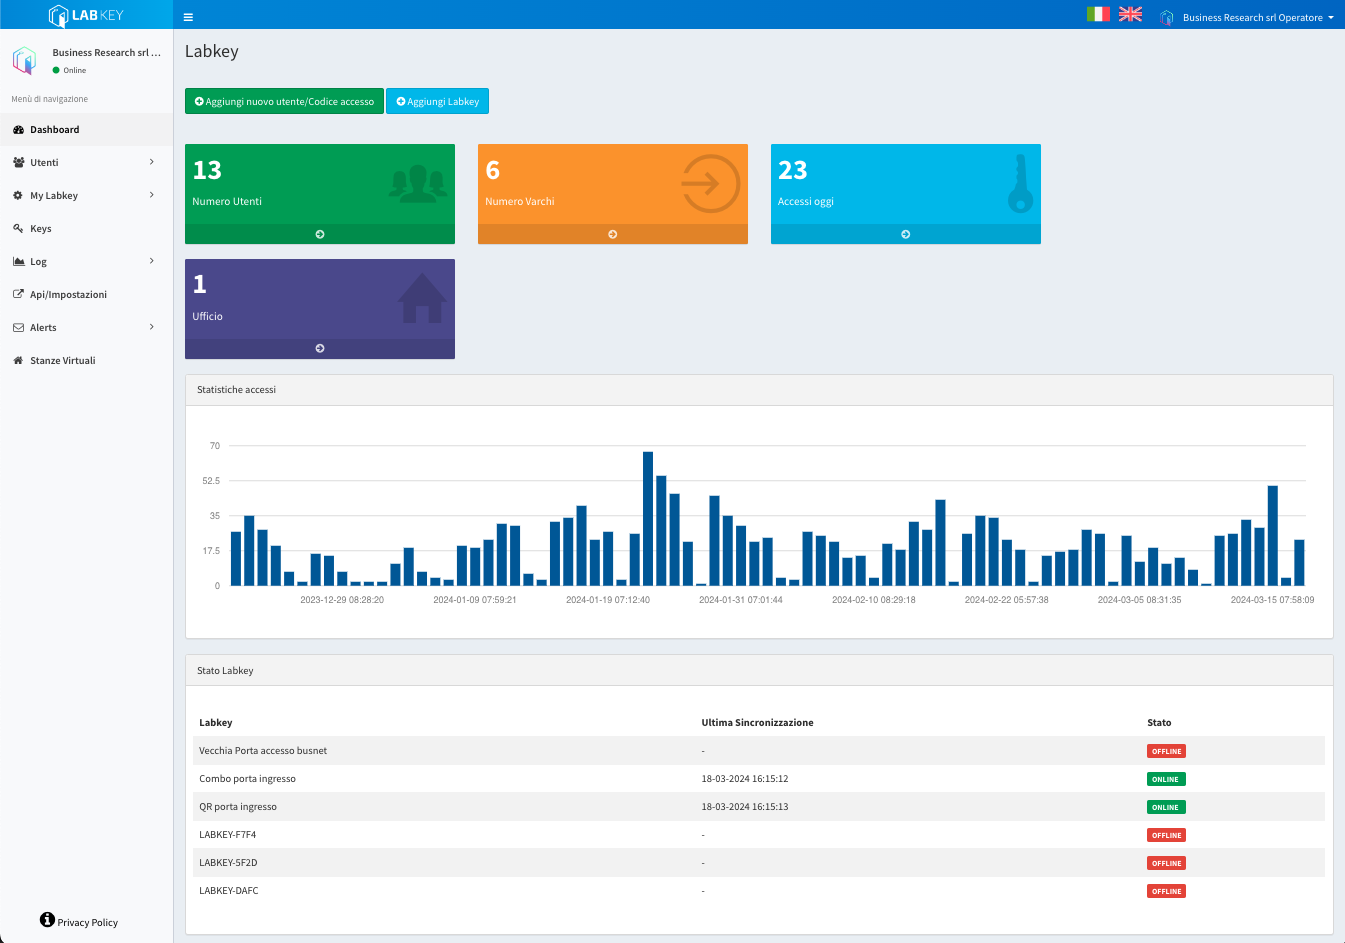Viewport: 1345px width, 943px height.
Task: Click the LABKEY logo in header
Action: (x=86, y=15)
